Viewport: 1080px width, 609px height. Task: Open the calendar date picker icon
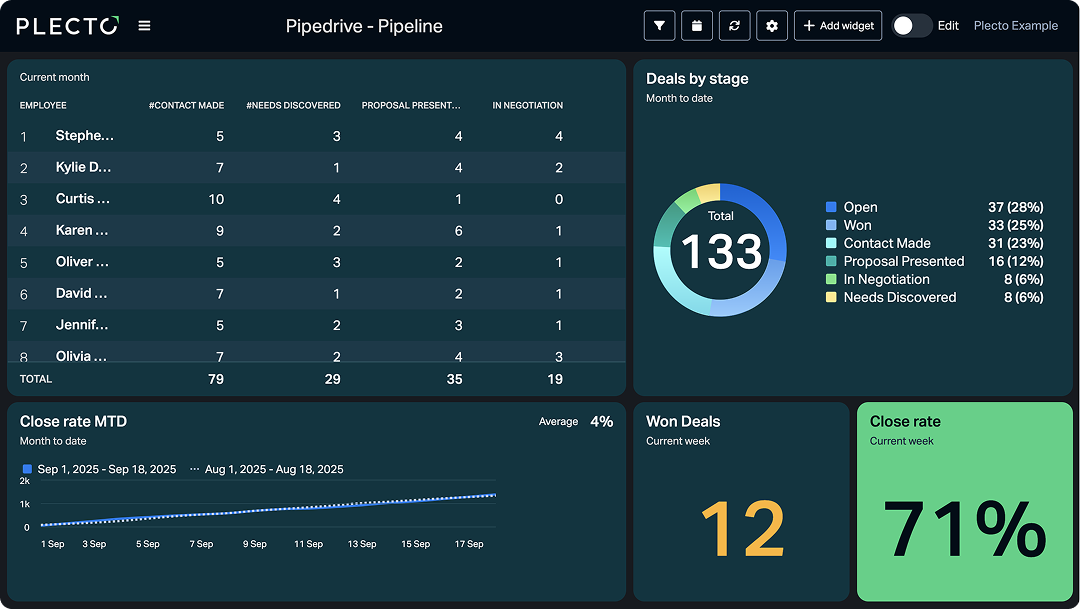click(697, 26)
